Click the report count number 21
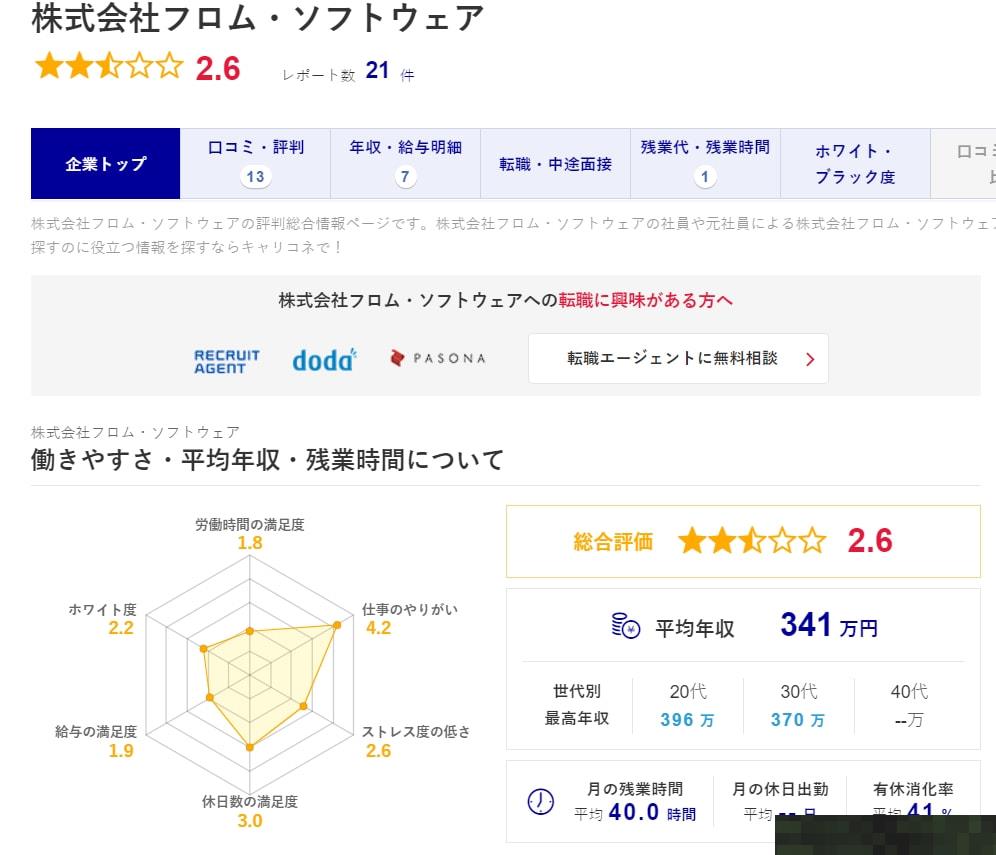 point(377,70)
